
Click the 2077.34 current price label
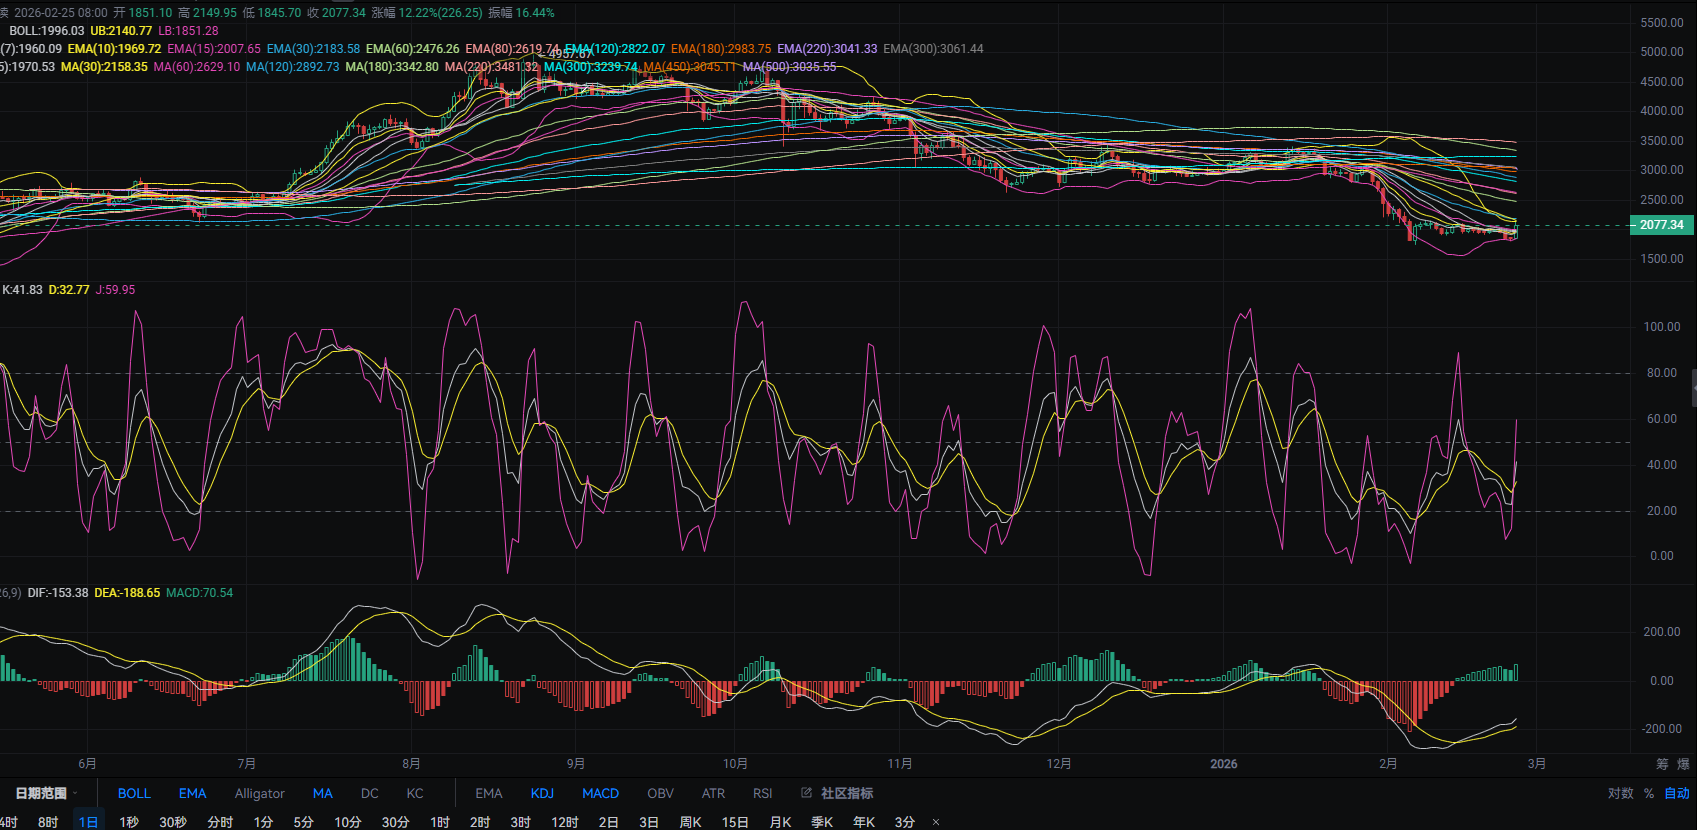[x=1661, y=225]
